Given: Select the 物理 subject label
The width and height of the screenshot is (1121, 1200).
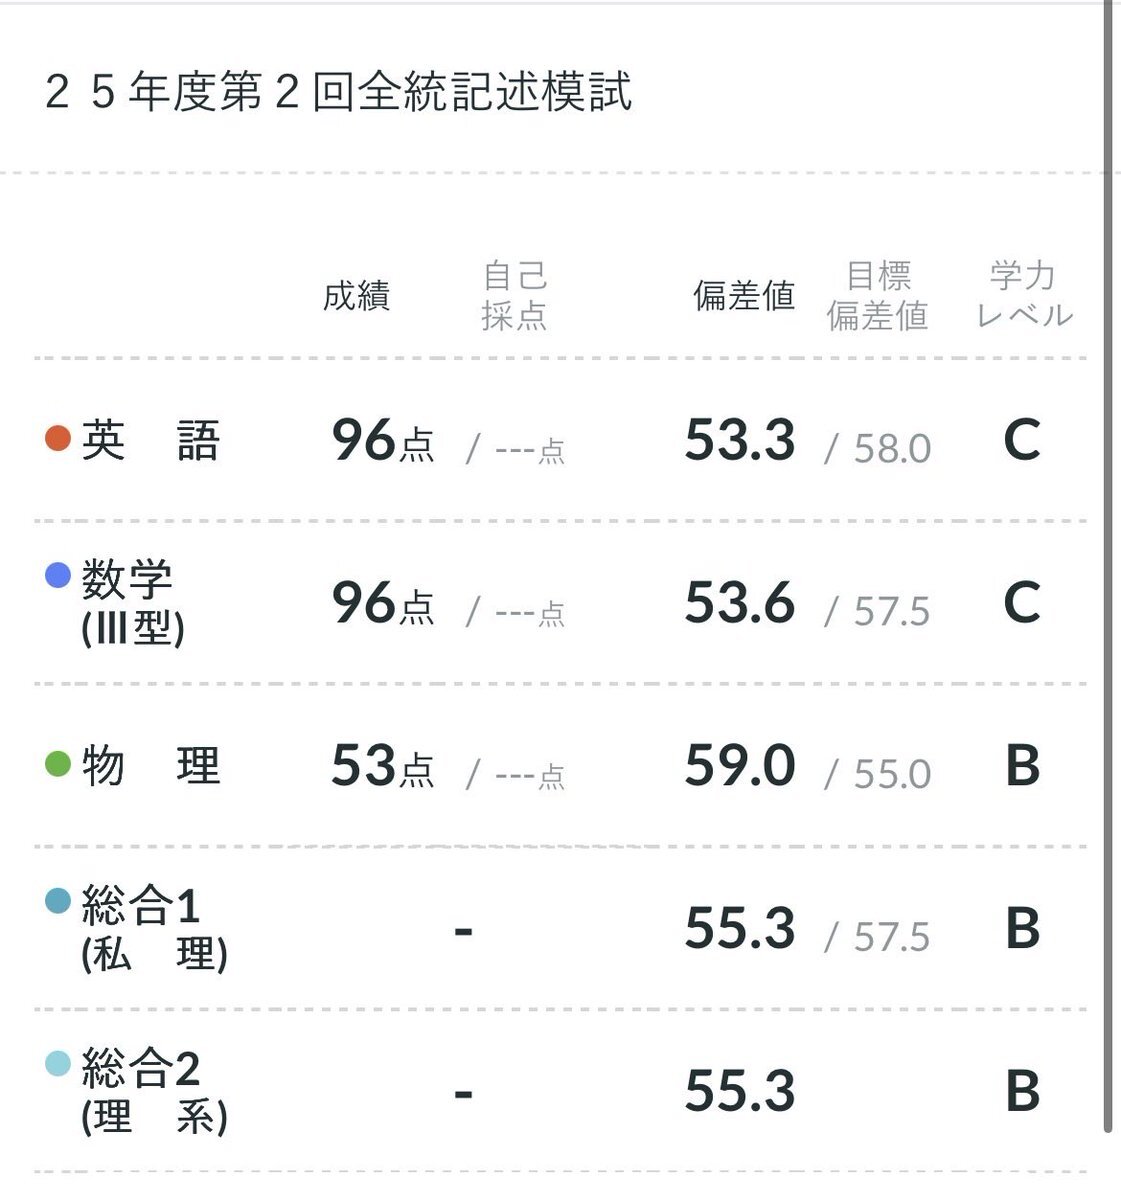Looking at the screenshot, I should (x=150, y=766).
